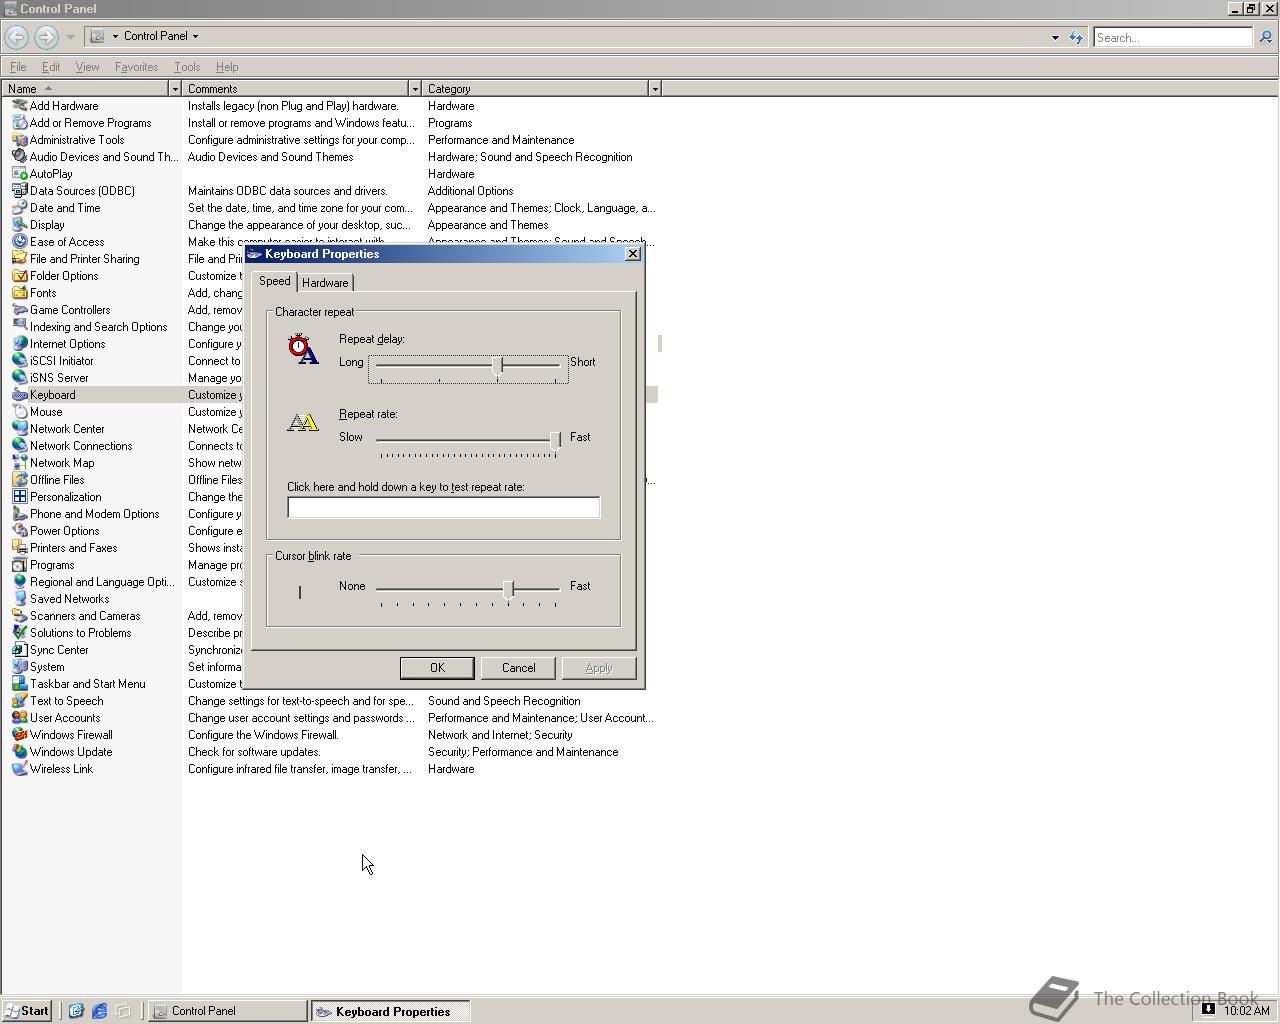Select the Network Center icon
This screenshot has height=1024, width=1280.
(19, 429)
